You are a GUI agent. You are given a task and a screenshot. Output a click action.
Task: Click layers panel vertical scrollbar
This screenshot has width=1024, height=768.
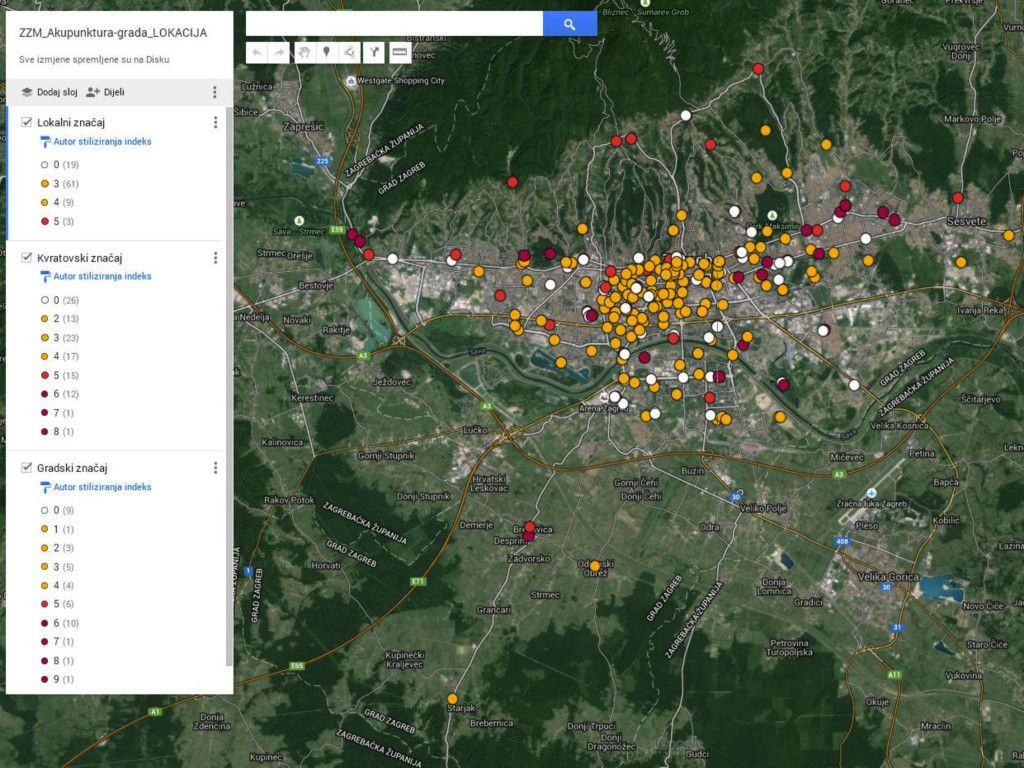229,385
